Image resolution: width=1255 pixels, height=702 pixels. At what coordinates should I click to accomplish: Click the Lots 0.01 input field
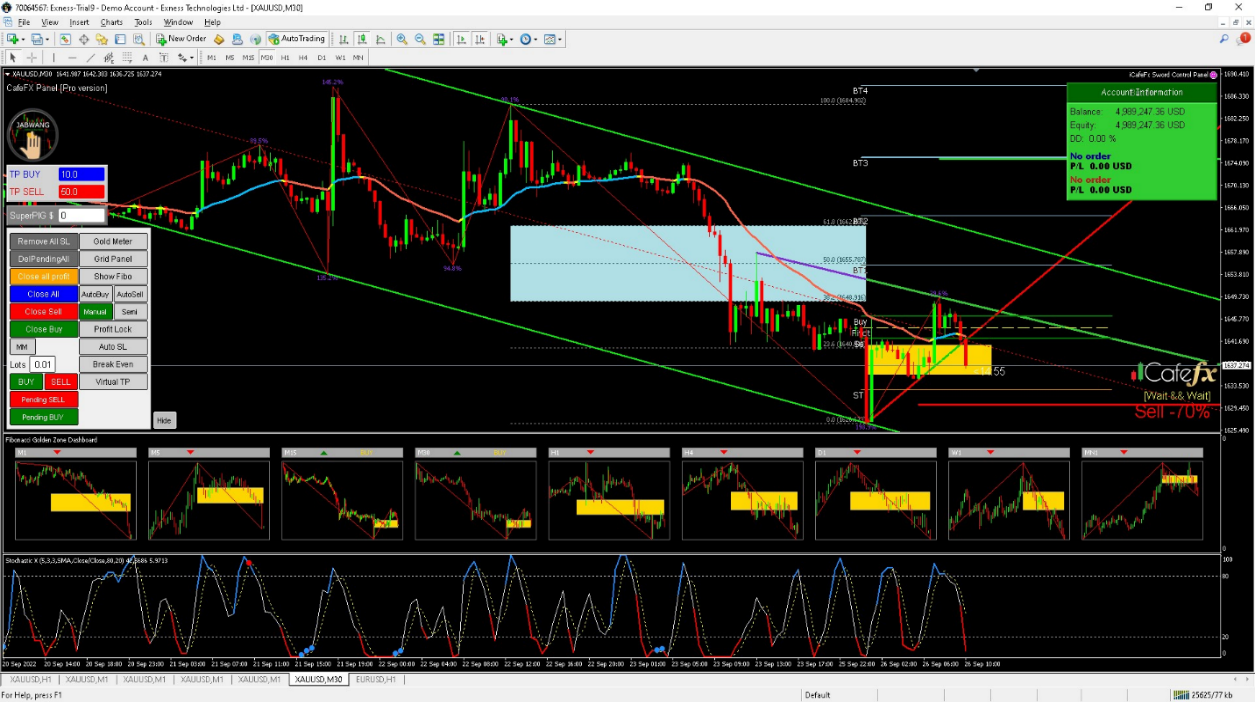click(x=43, y=365)
